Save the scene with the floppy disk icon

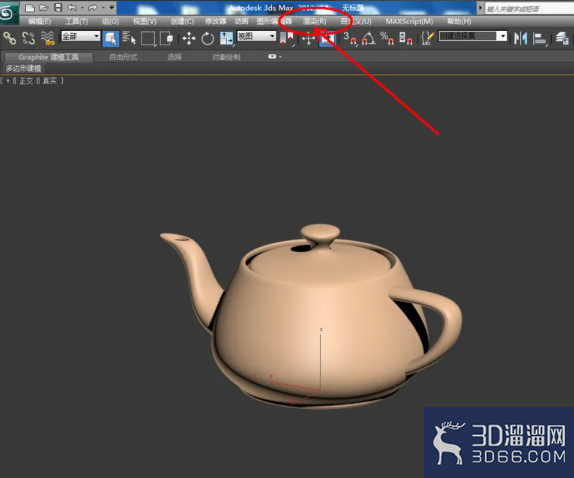58,8
